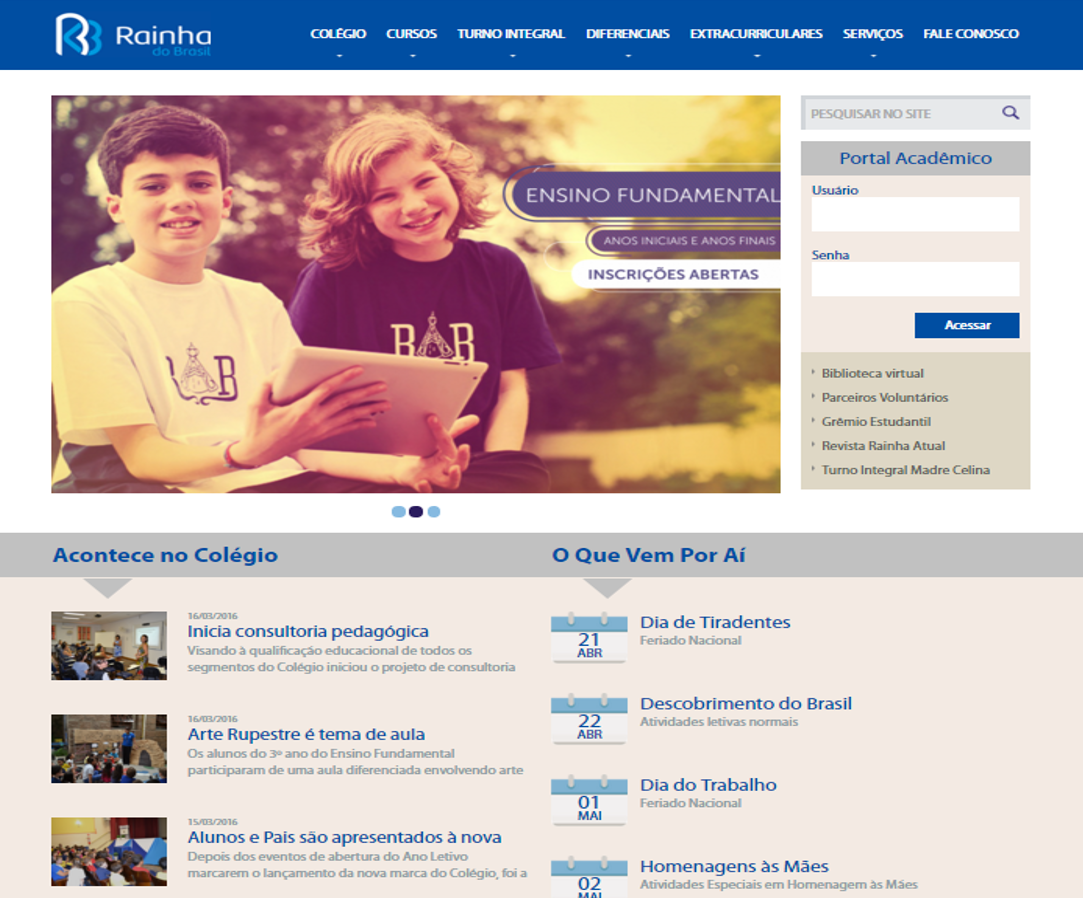Click the Acontece no Colégio heading
The image size is (1083, 898).
165,555
